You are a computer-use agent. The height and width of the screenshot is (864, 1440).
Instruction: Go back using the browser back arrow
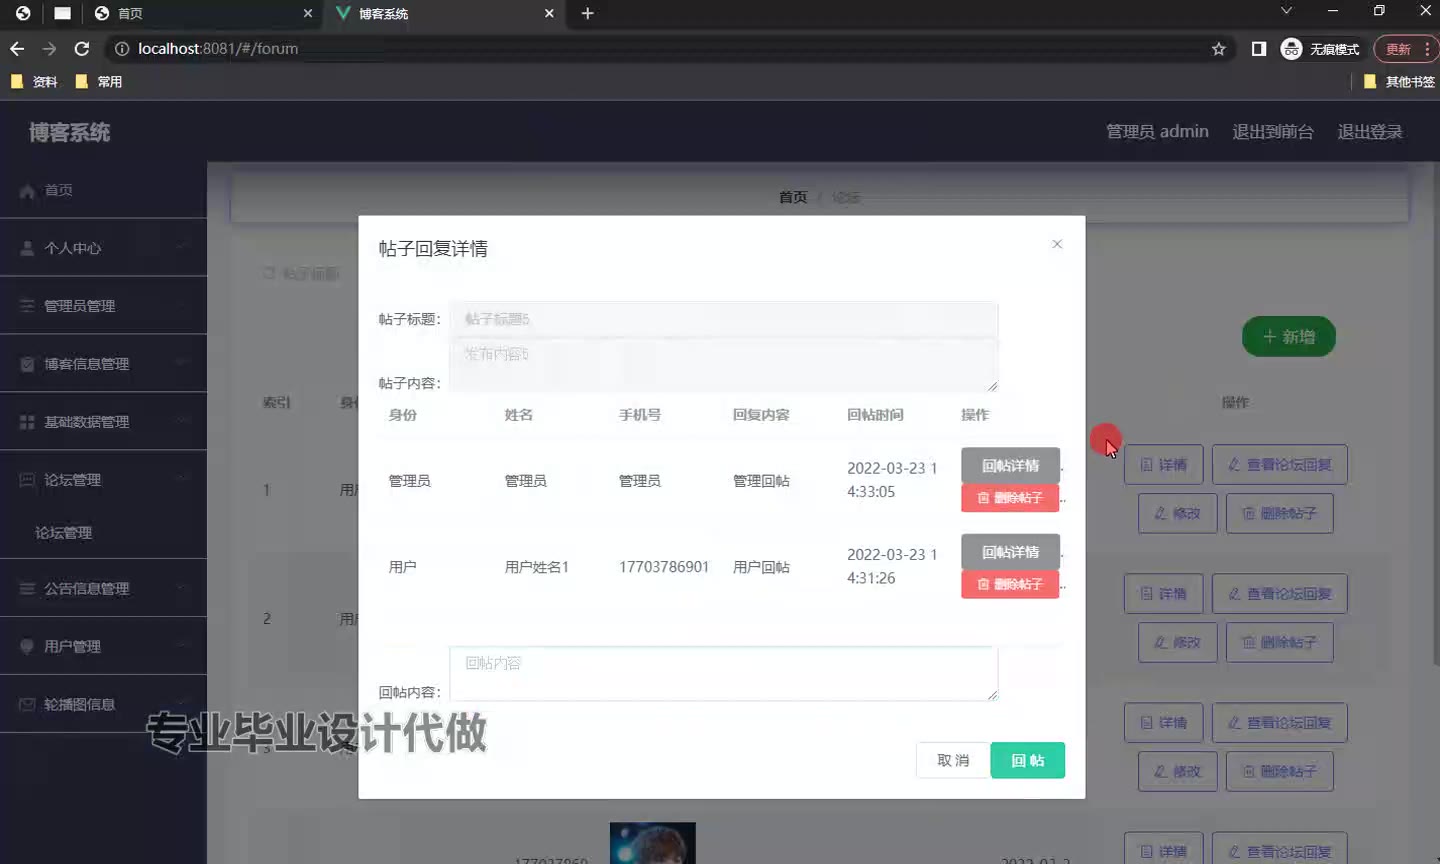tap(17, 48)
